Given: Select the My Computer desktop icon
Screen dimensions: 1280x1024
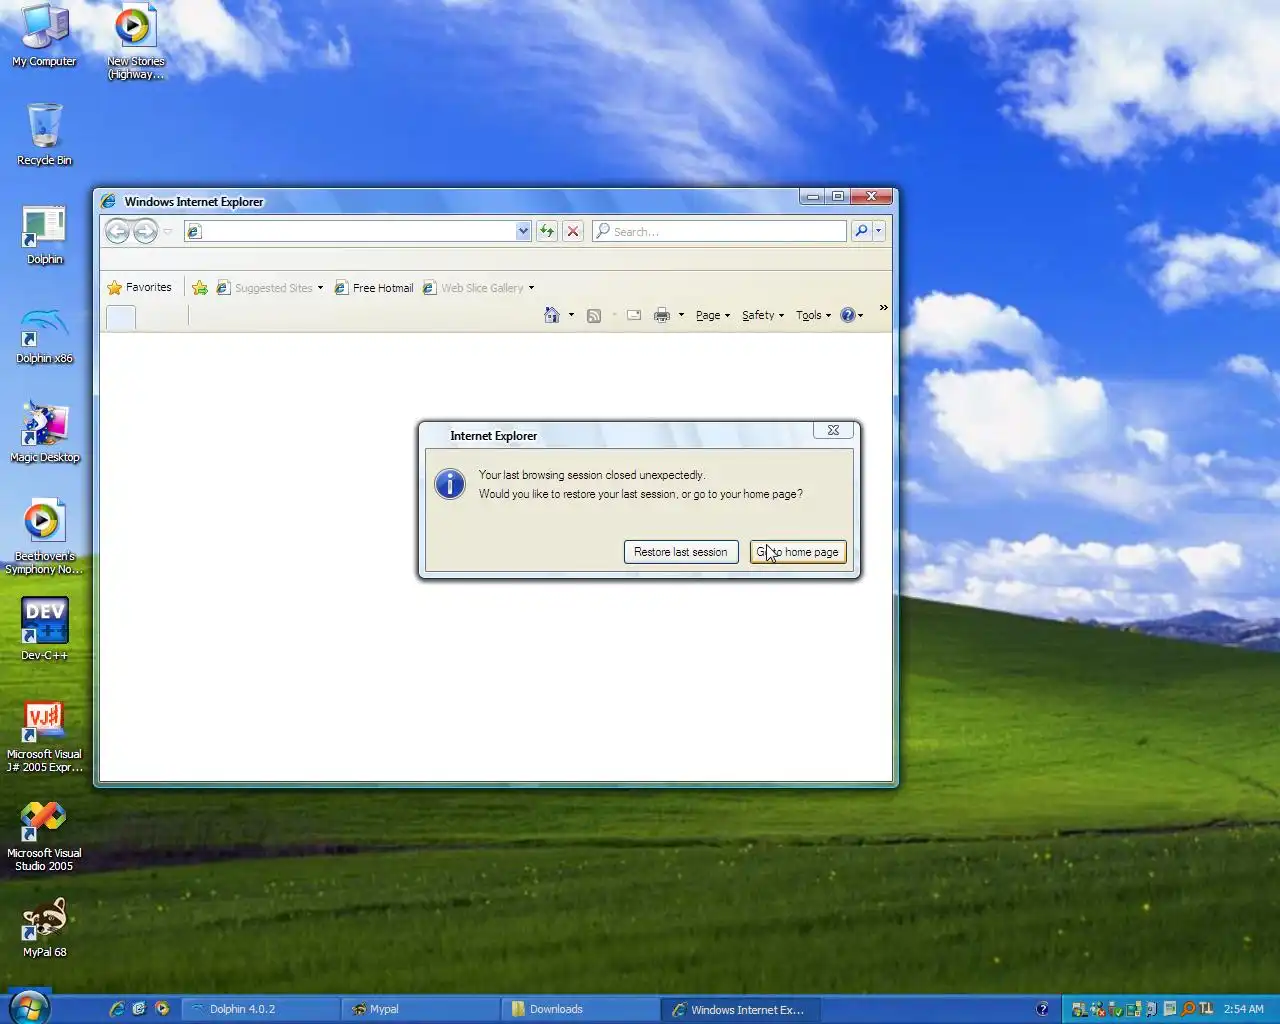Looking at the screenshot, I should pyautogui.click(x=44, y=36).
